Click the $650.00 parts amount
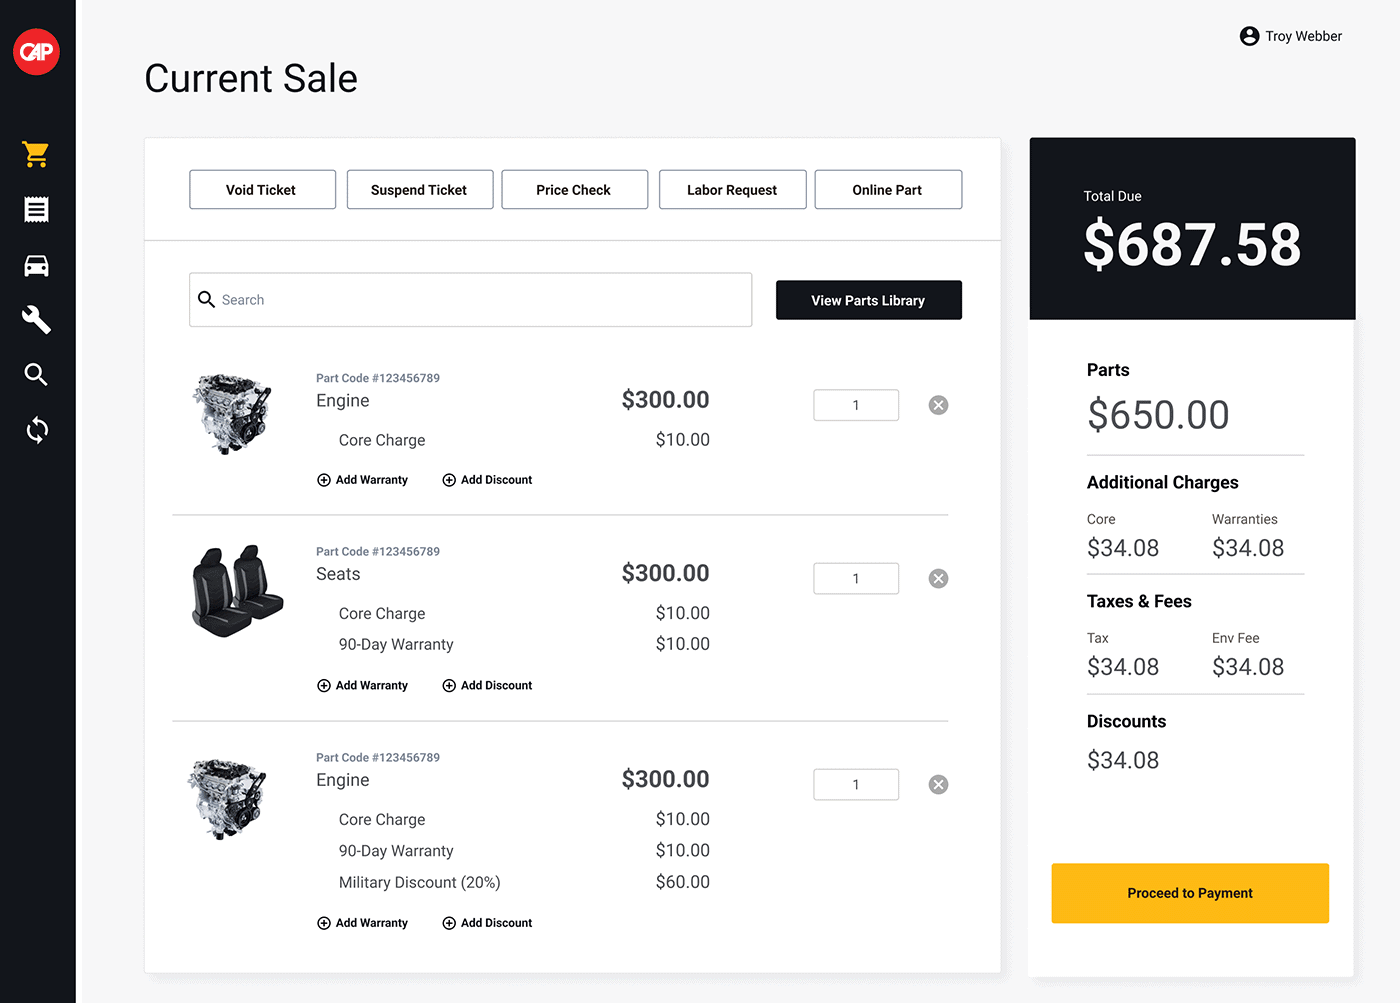Viewport: 1400px width, 1003px height. pos(1158,415)
